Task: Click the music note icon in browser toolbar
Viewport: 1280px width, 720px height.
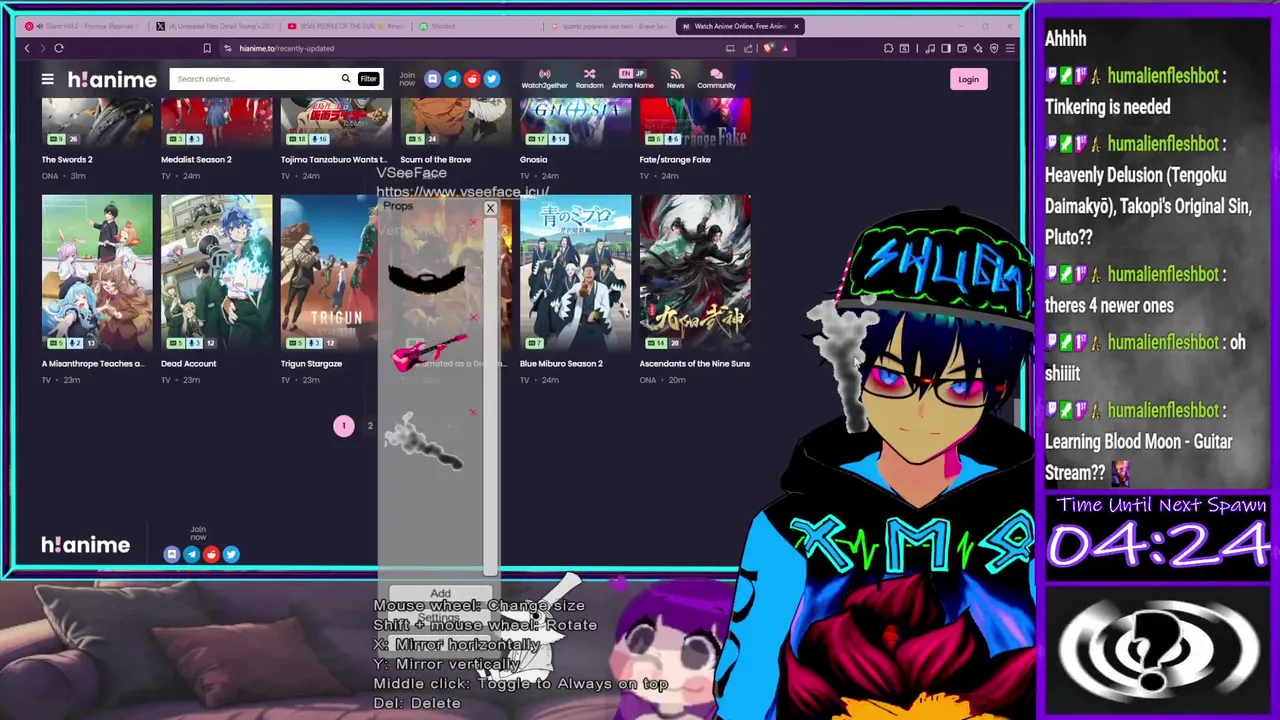Action: [x=930, y=48]
